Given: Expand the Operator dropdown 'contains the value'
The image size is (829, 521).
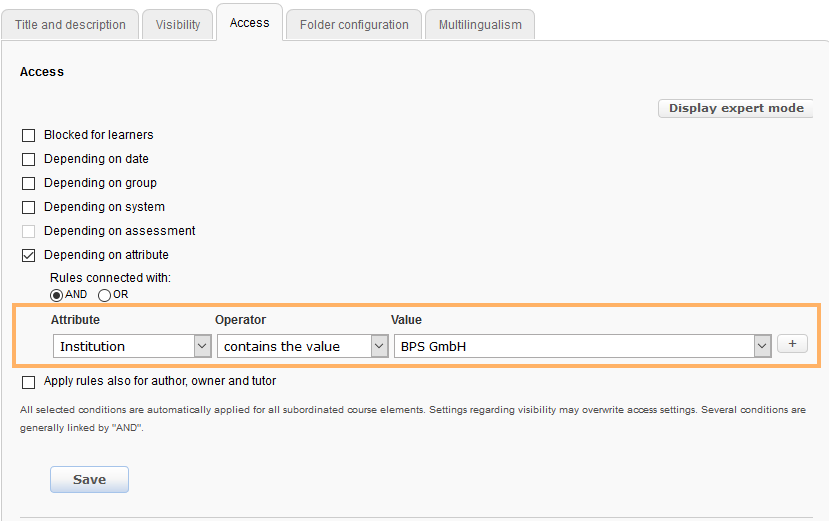Looking at the screenshot, I should pos(304,346).
